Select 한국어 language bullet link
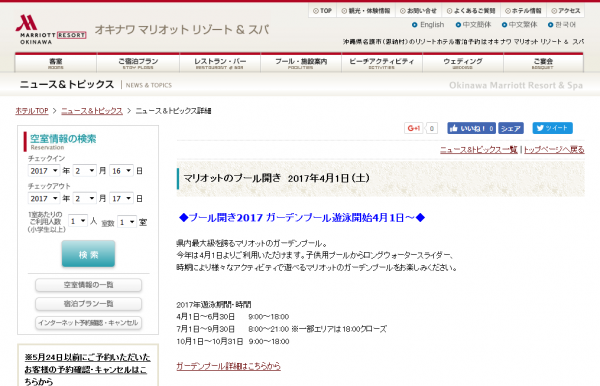This screenshot has height=386, width=600. point(562,25)
